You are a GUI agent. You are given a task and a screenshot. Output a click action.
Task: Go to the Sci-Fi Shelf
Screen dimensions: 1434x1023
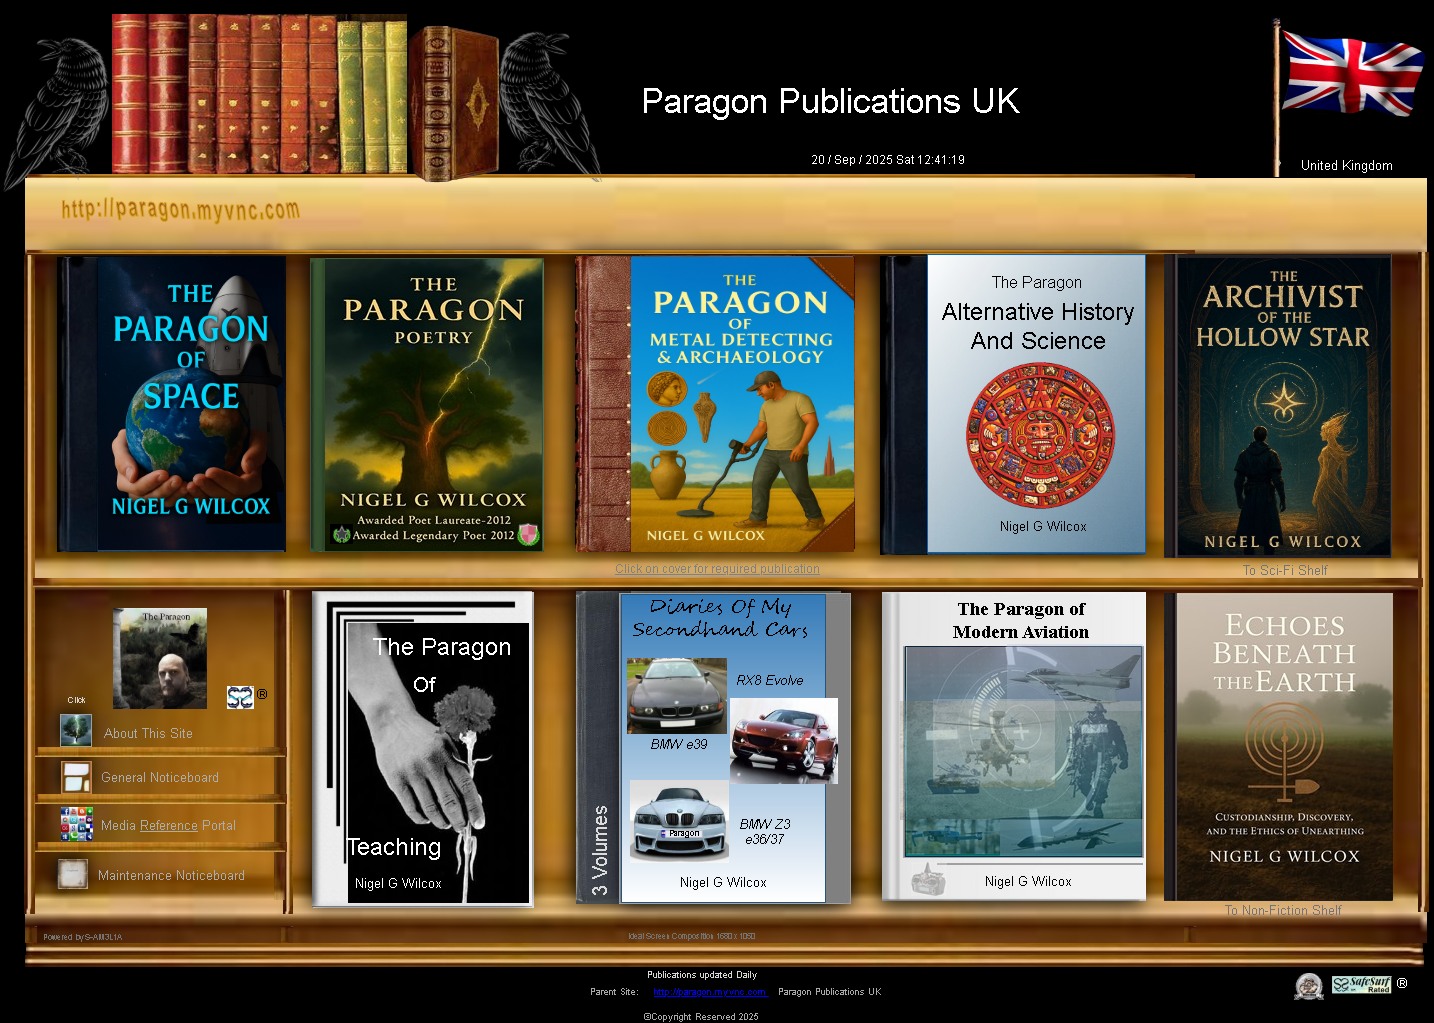point(1284,570)
